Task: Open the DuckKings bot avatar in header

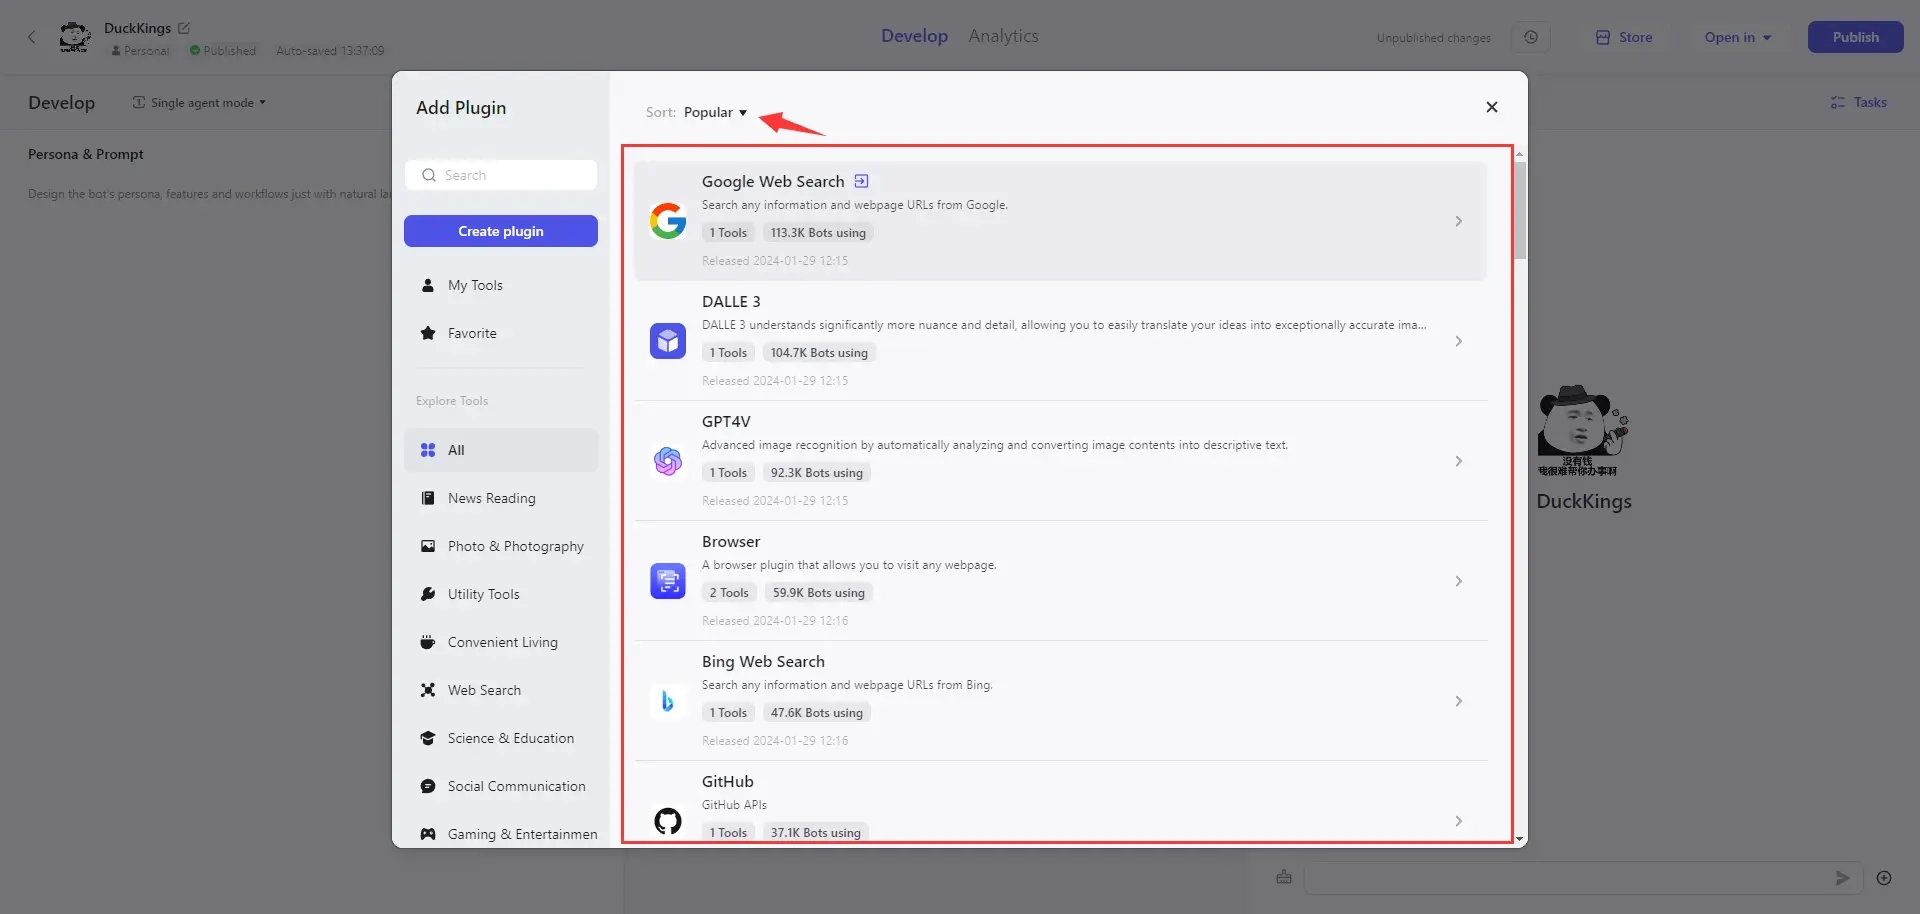Action: (x=75, y=37)
